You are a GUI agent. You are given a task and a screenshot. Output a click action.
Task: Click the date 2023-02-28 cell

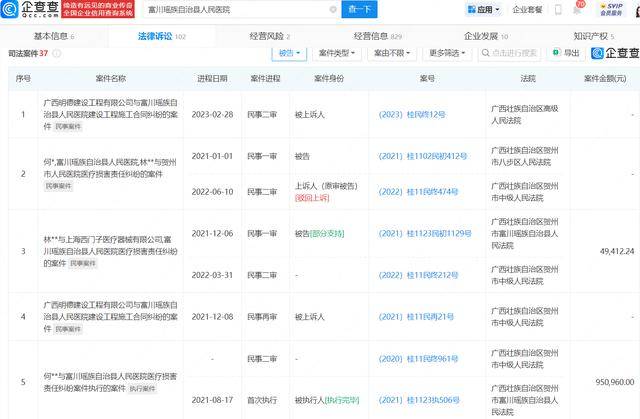212,115
